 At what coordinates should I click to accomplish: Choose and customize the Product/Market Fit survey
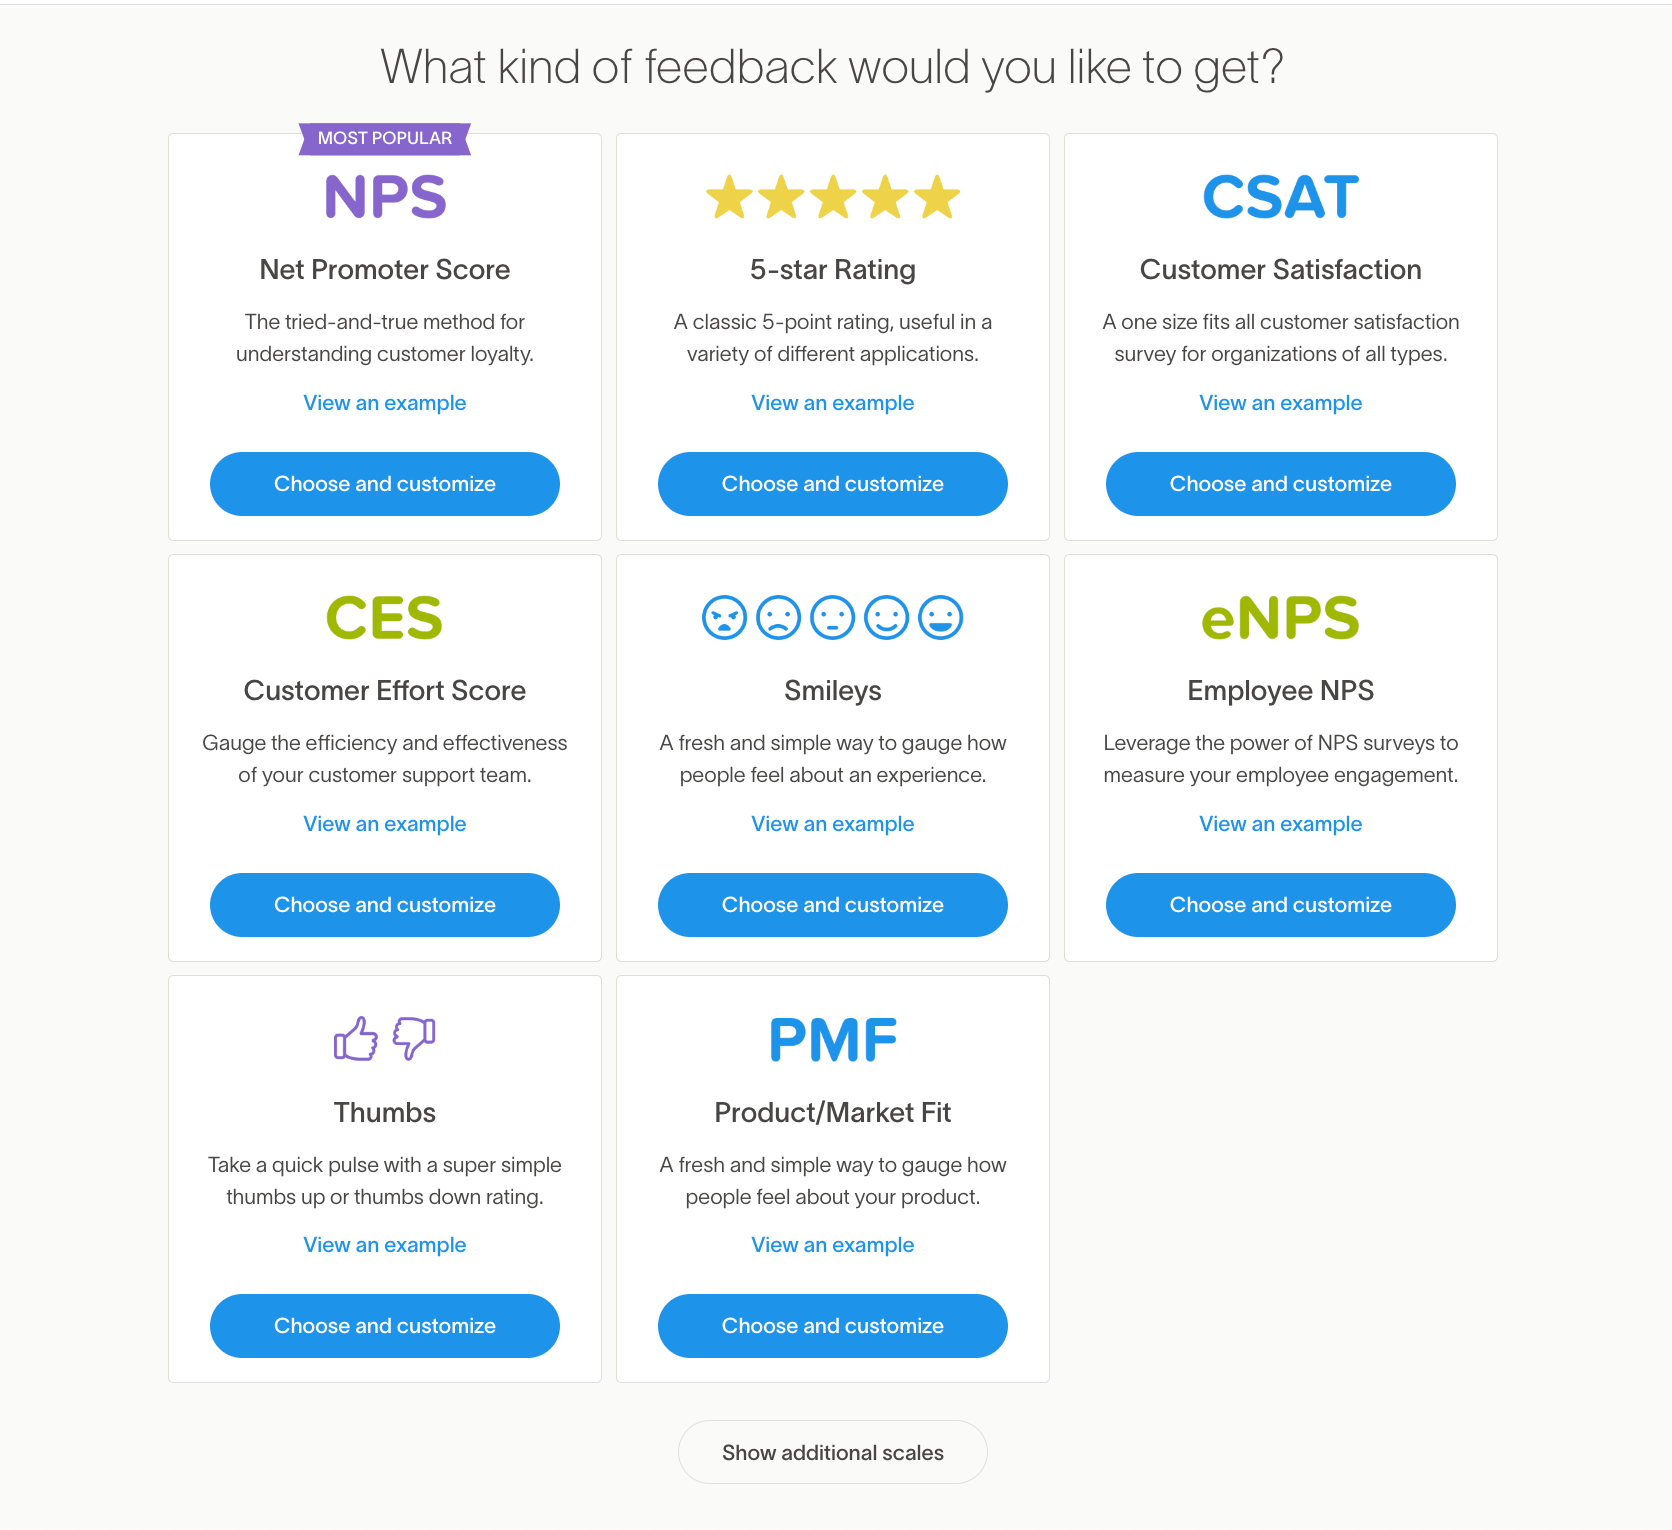[832, 1326]
